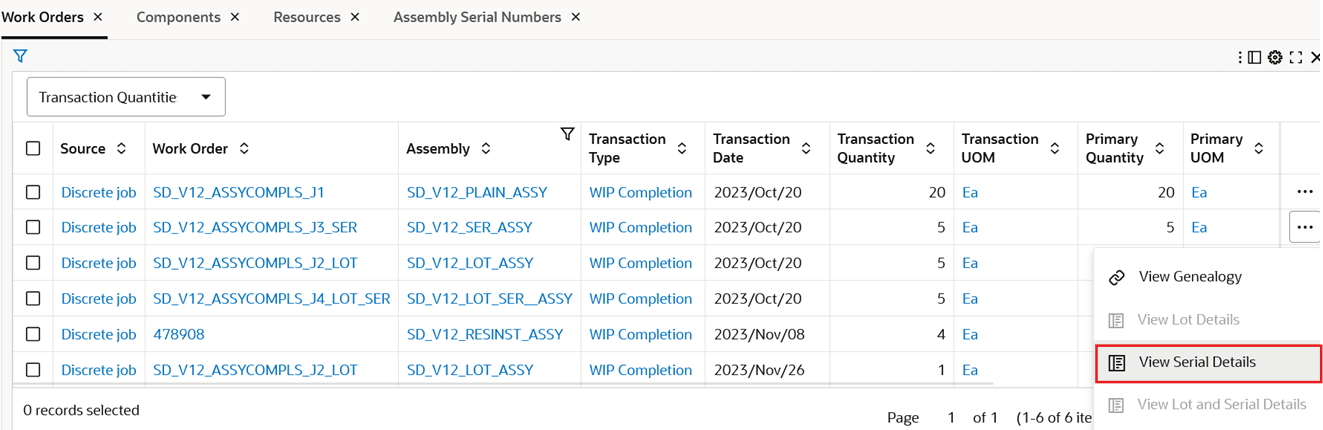Viewport: 1323px width, 430px height.
Task: Select the SD_V12_ASSYCOMPLS_J1 row checkbox
Action: point(33,192)
